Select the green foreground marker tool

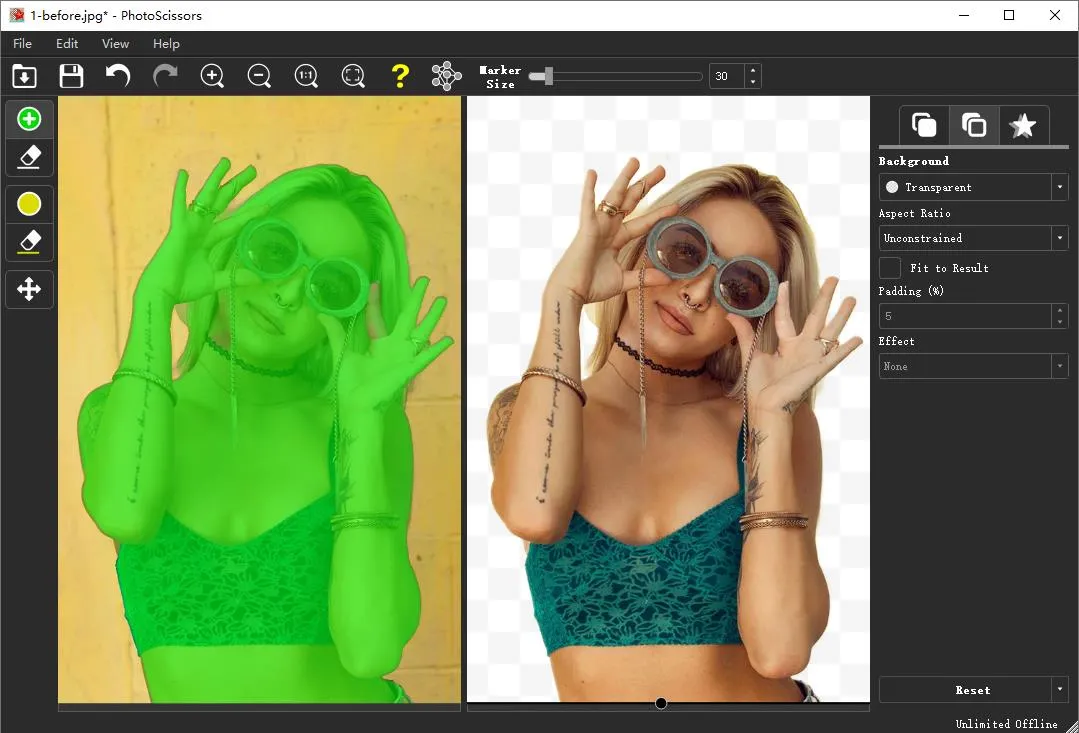tap(29, 120)
